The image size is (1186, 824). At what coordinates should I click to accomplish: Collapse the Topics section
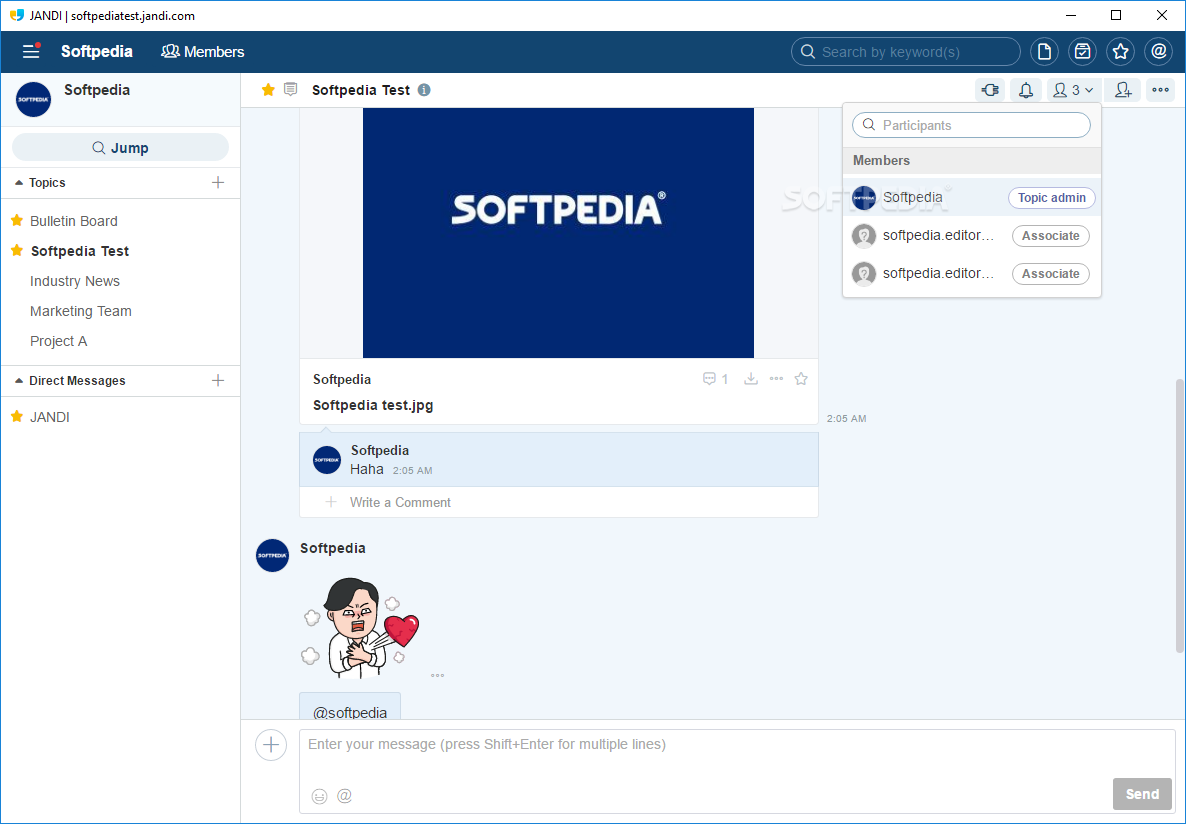click(x=40, y=182)
